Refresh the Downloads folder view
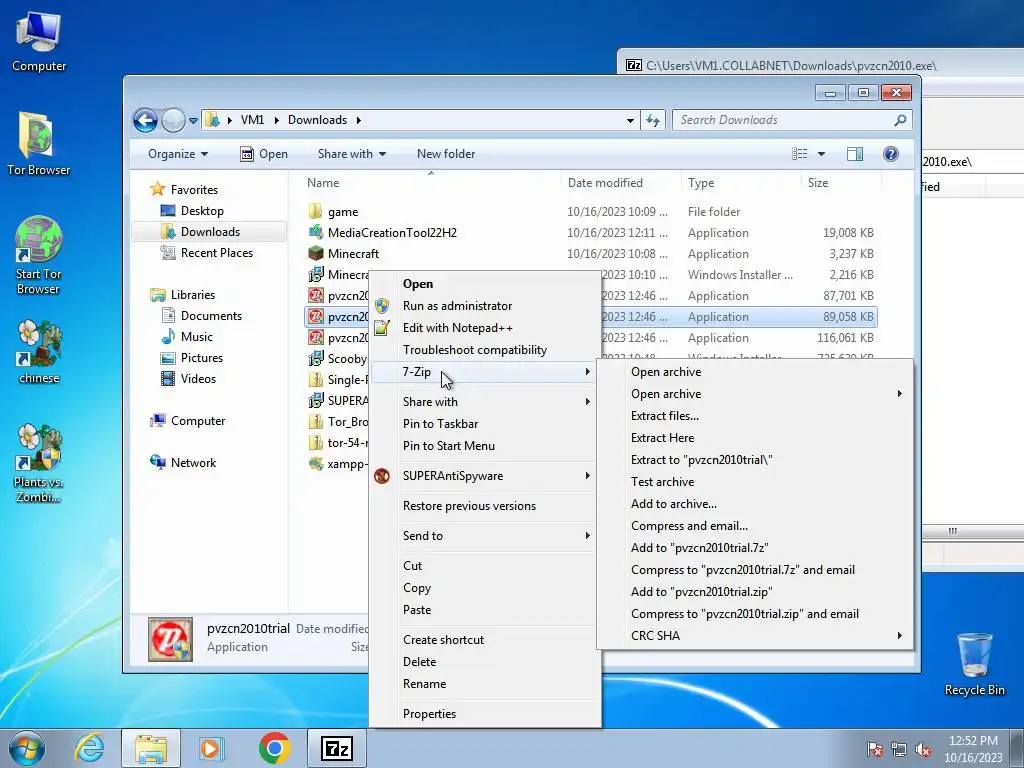 click(x=653, y=120)
